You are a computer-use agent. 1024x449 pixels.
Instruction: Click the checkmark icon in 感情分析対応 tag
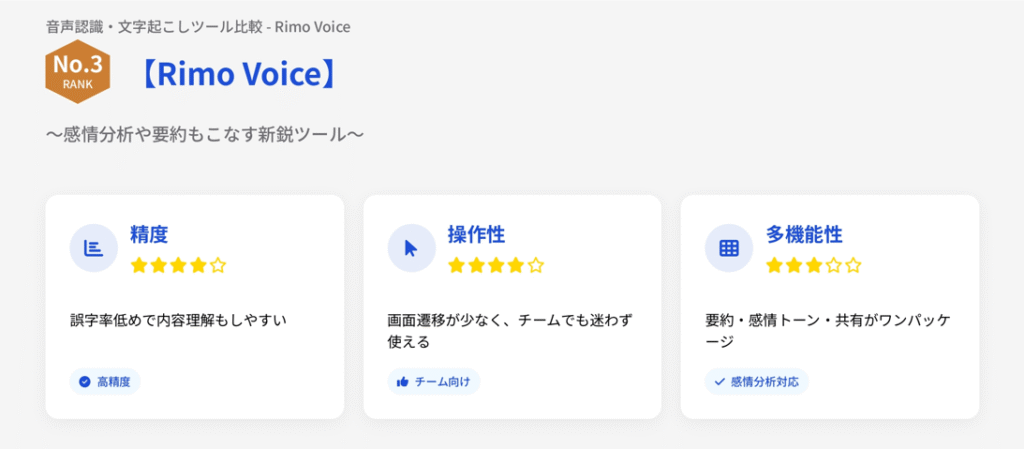720,382
